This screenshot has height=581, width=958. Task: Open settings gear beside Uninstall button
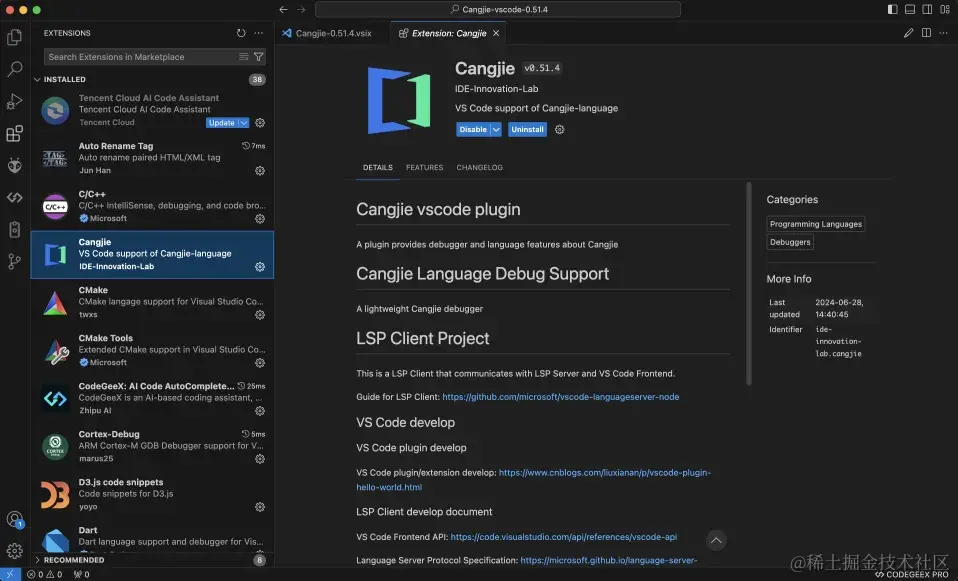(560, 130)
